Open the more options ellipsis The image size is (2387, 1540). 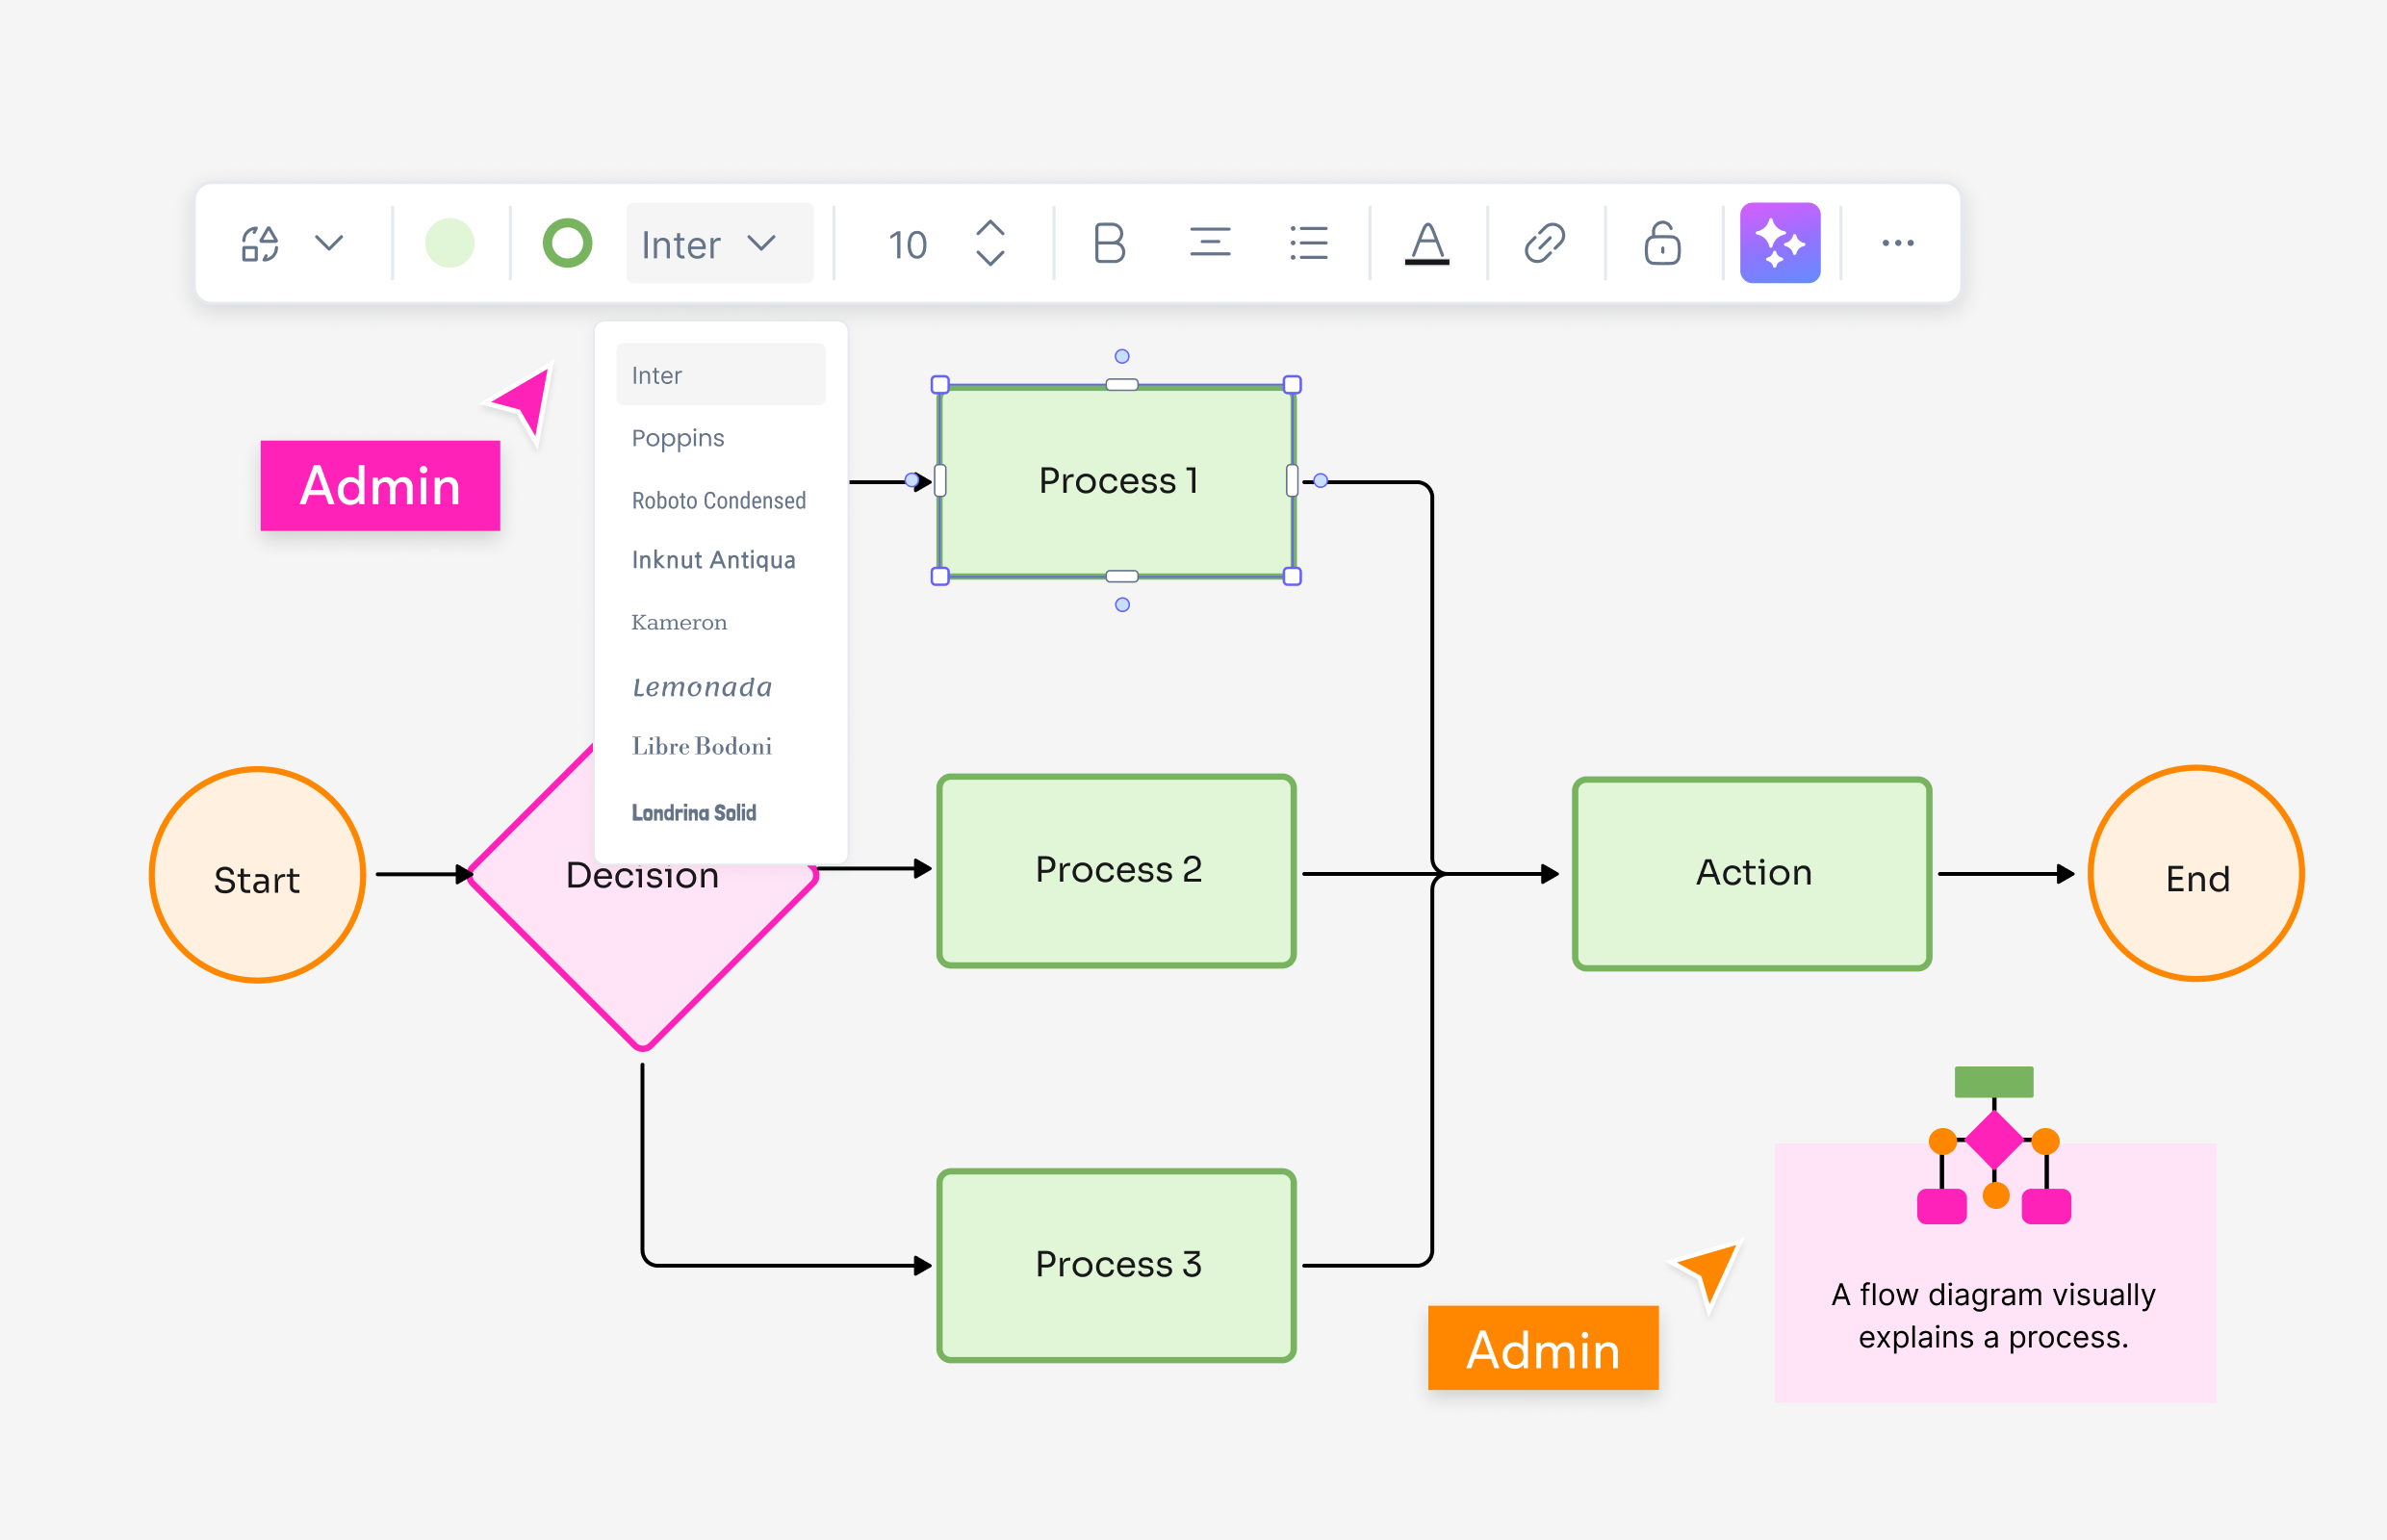click(1898, 243)
